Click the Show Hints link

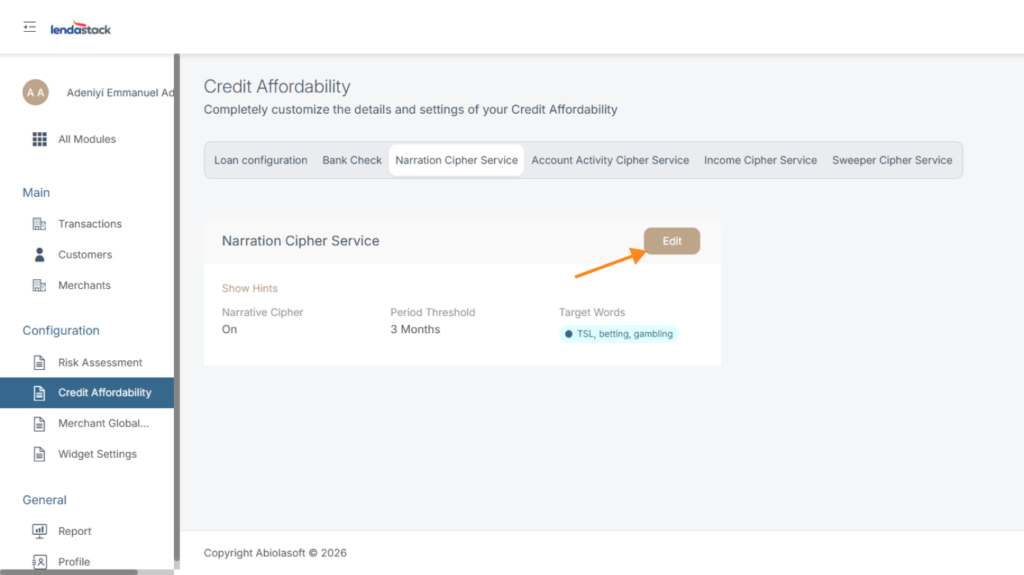click(x=250, y=288)
